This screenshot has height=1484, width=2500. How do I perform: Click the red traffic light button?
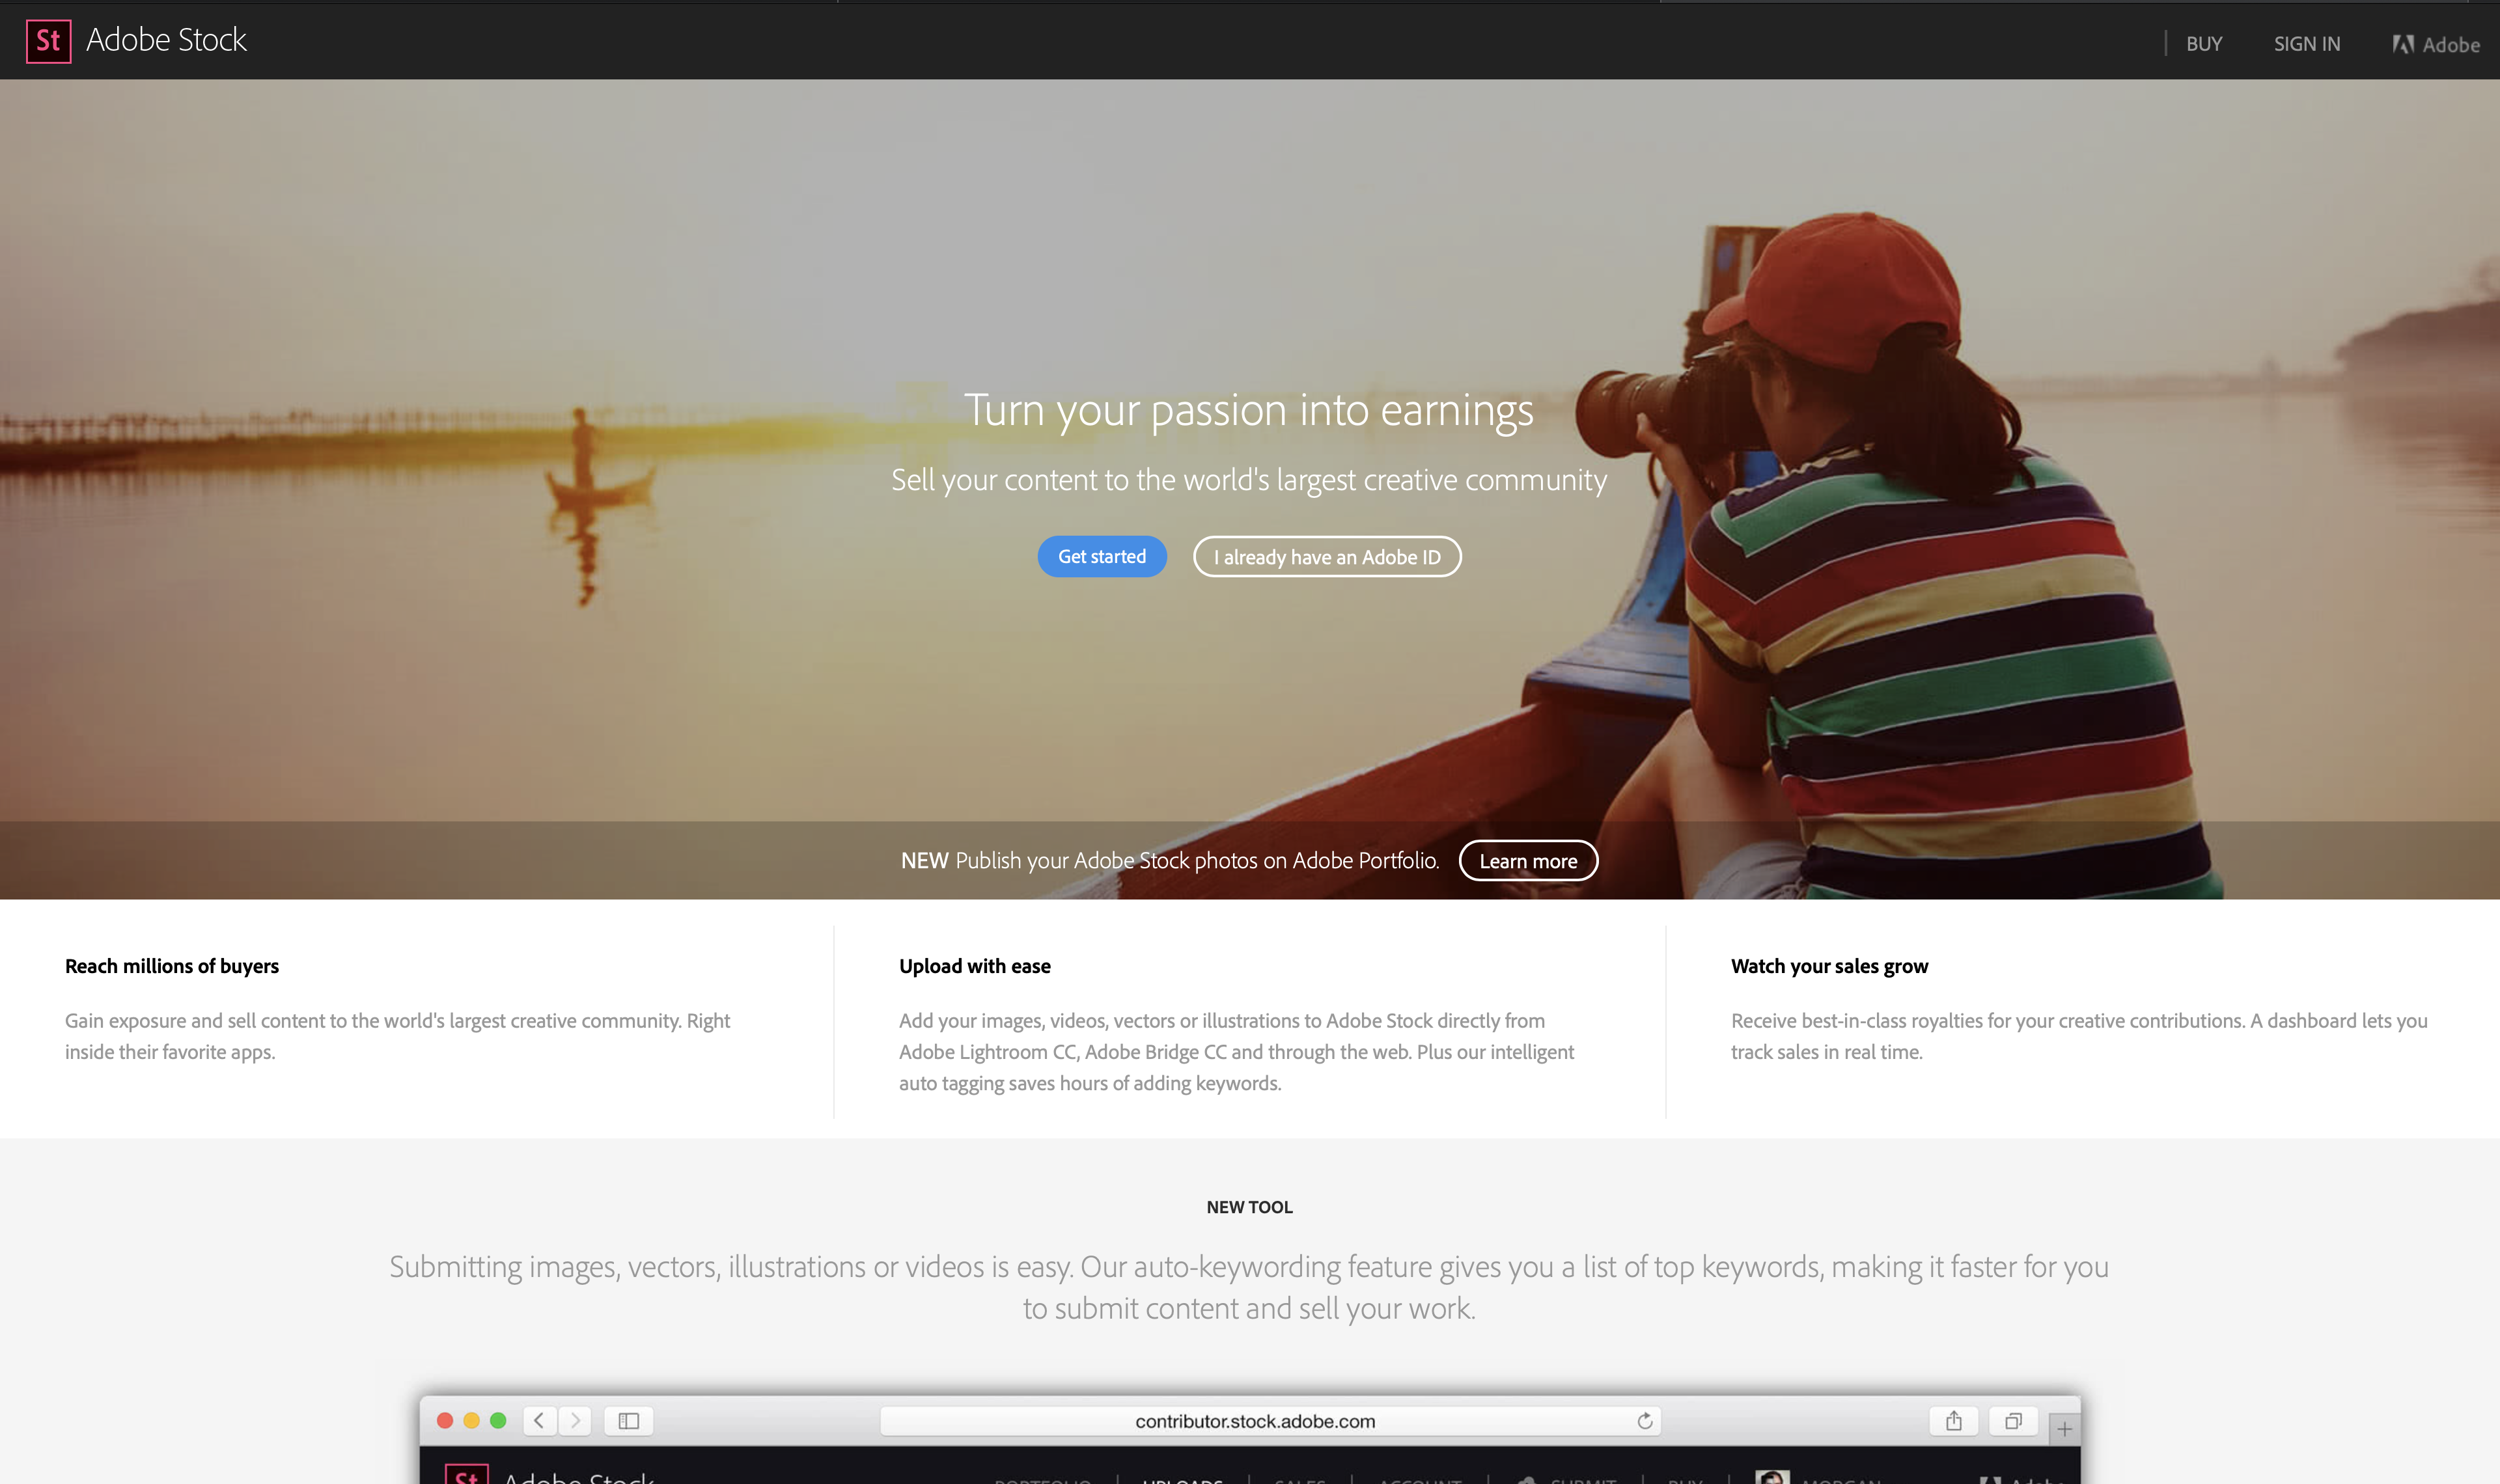click(x=445, y=1419)
